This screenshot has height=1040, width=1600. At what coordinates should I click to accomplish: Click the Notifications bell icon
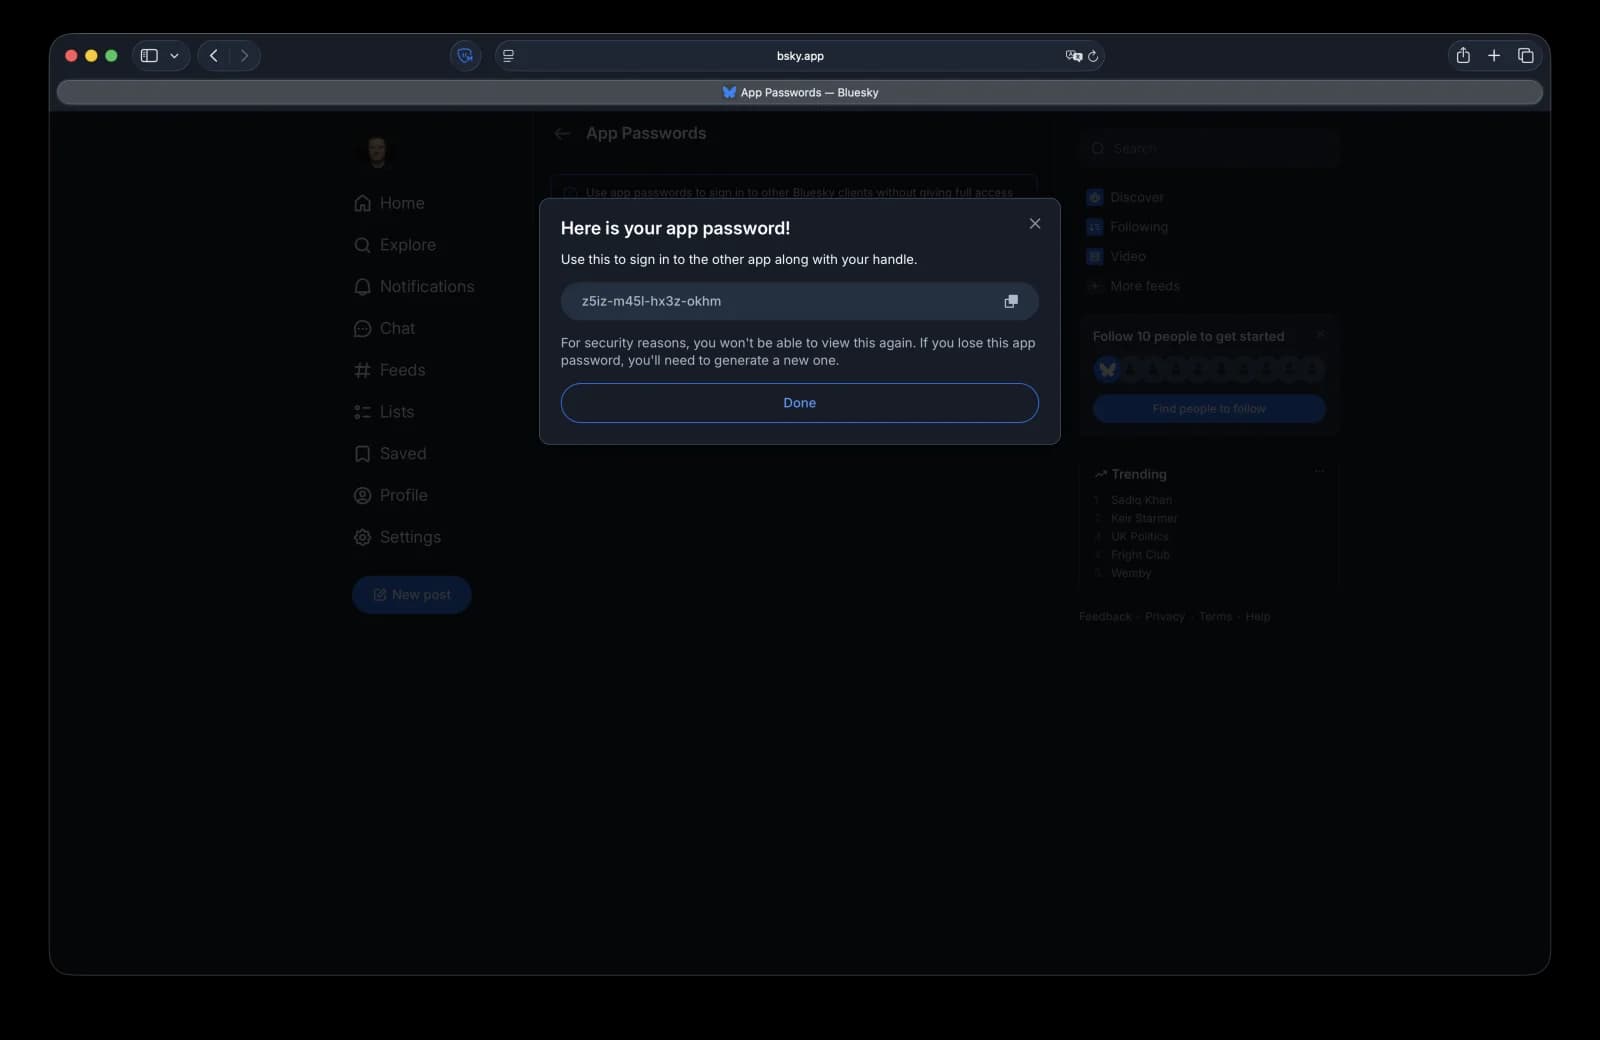pos(362,287)
